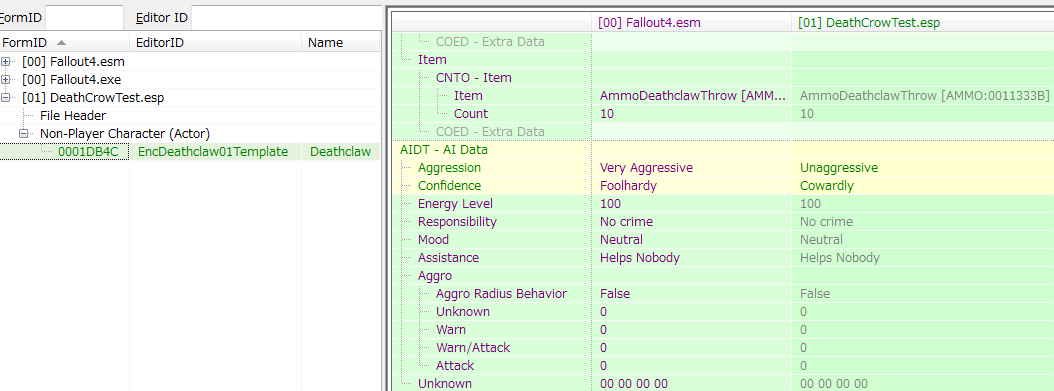This screenshot has height=391, width=1054.
Task: Select the Warn row label
Action: (x=450, y=330)
